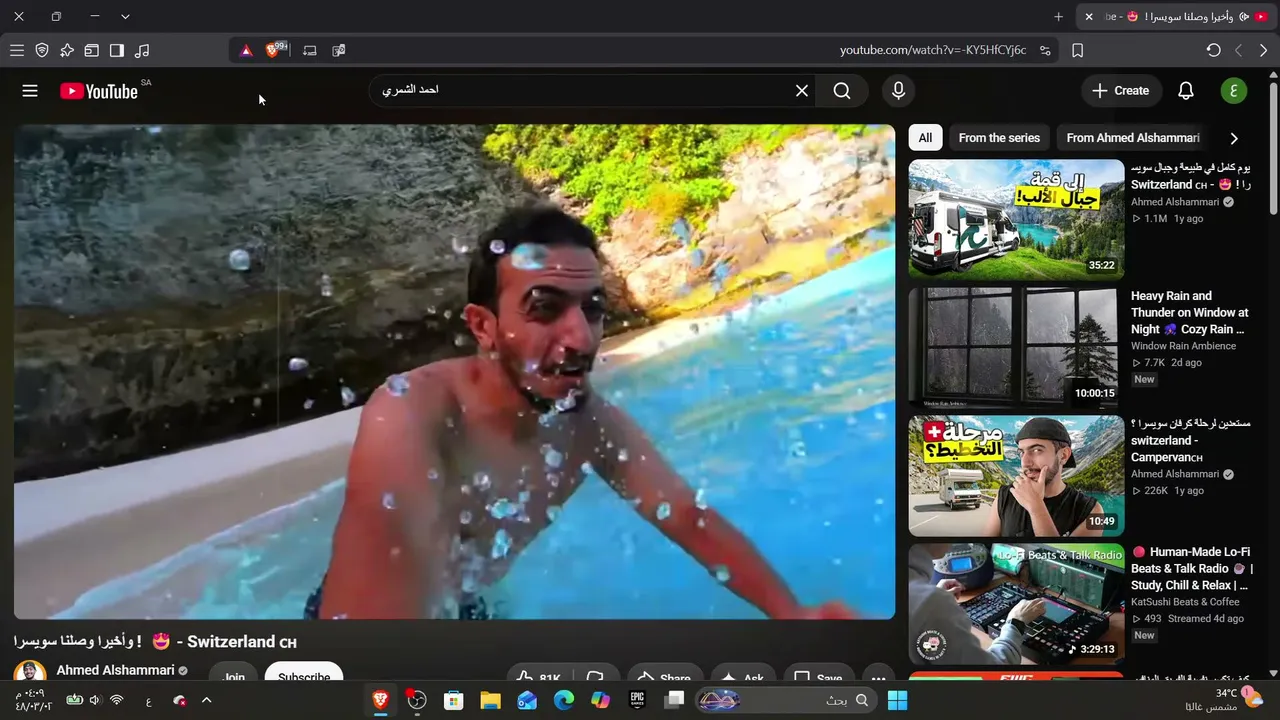Open the Heavy Rain and Thunder video title
The image size is (1280, 720).
[1190, 312]
